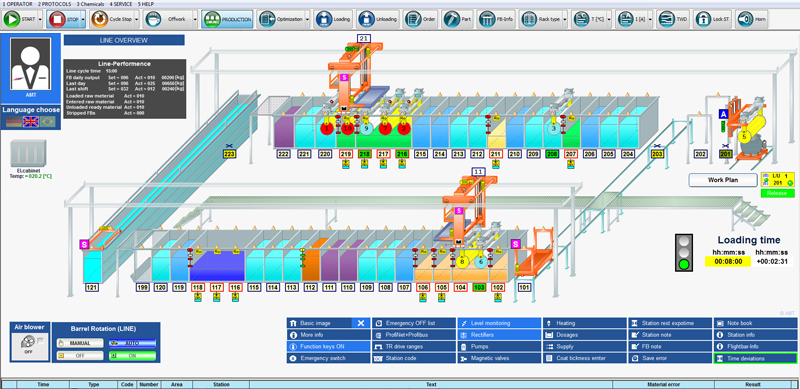This screenshot has height=389, width=800.
Task: Open the 2 PROTOCOLS menu
Action: 55,4
